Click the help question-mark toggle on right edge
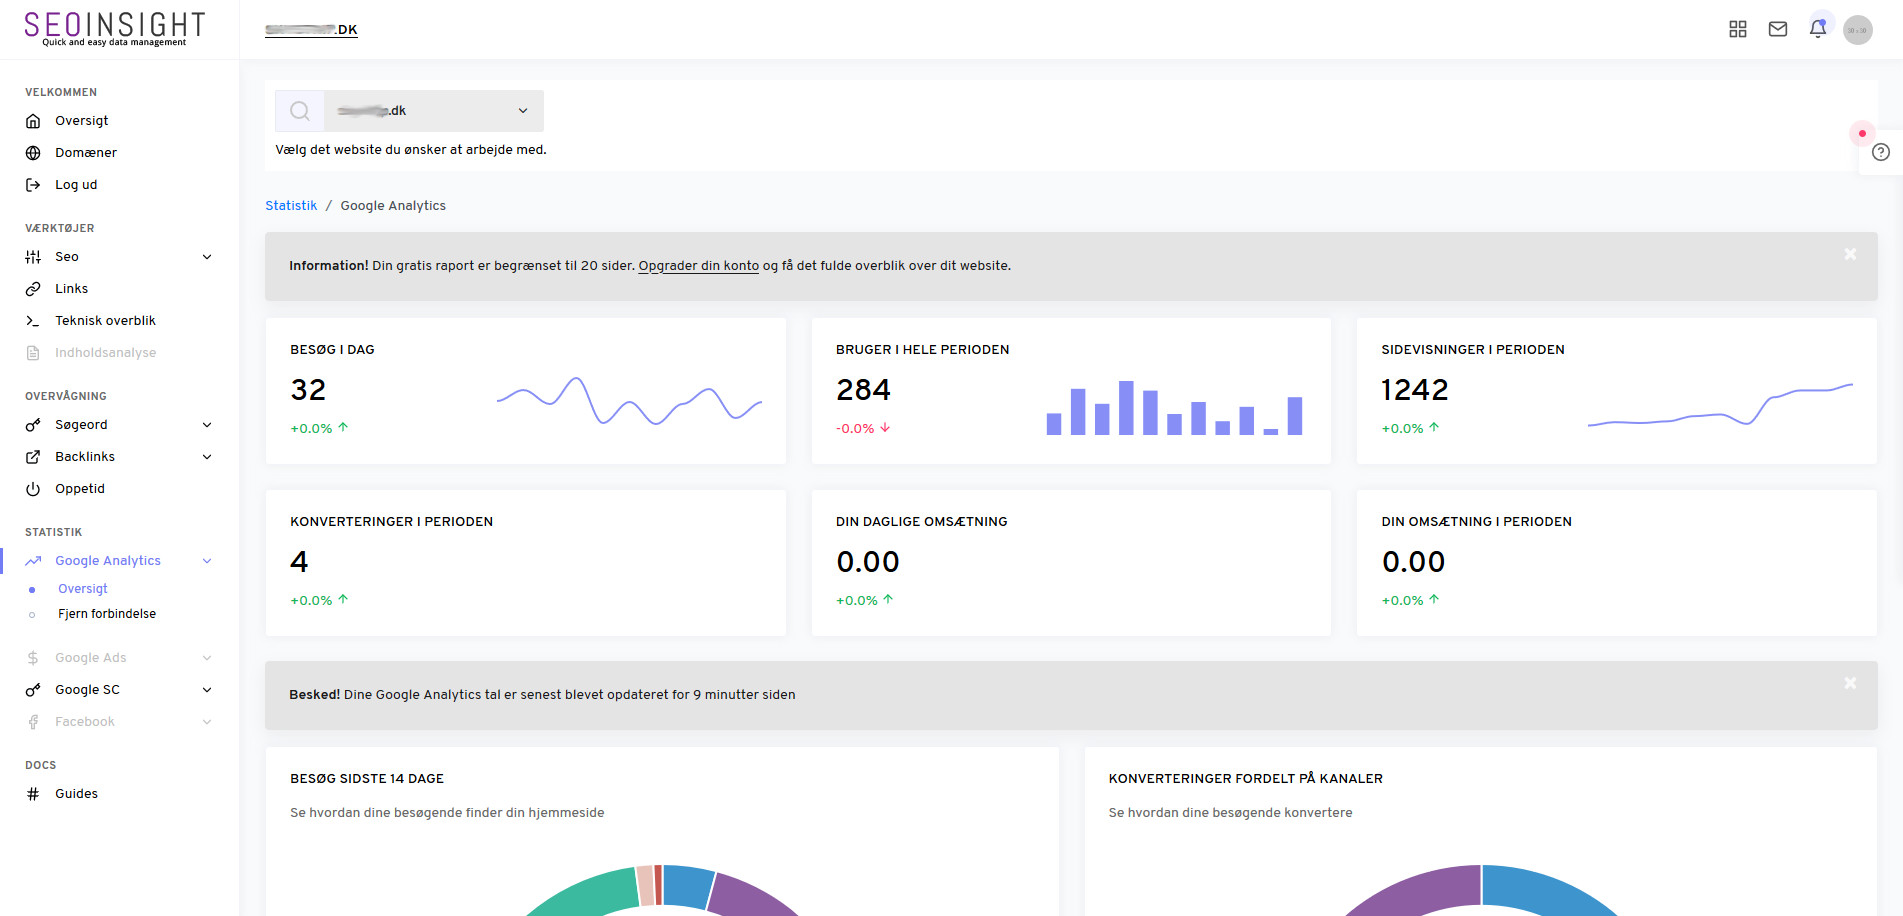The height and width of the screenshot is (916, 1903). [1881, 152]
